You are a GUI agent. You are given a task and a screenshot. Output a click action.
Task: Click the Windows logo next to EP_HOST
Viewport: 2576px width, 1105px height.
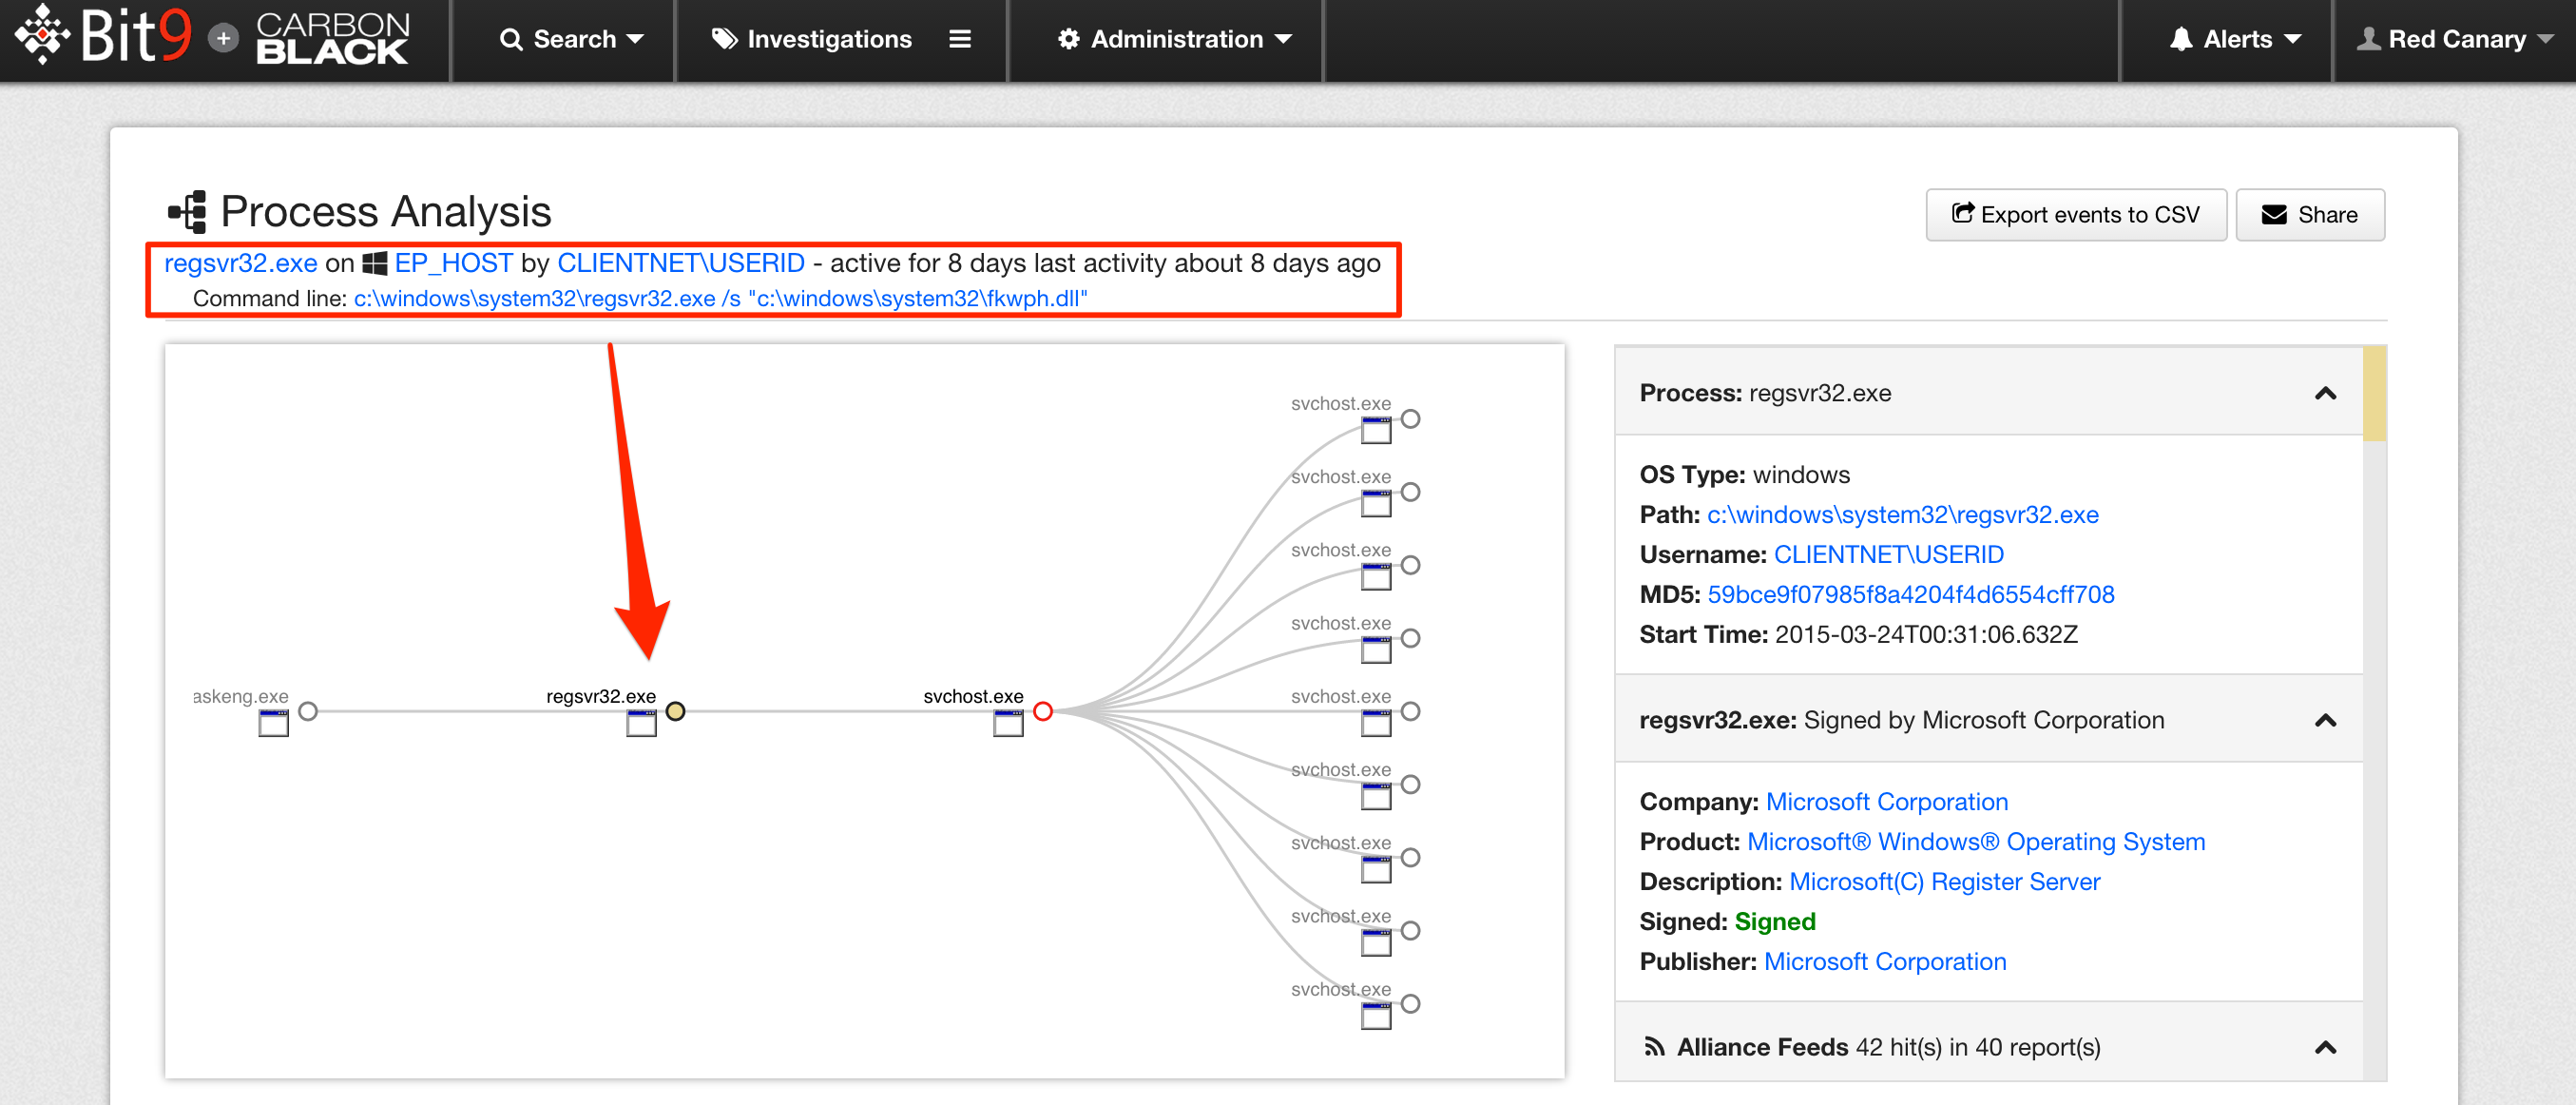(x=375, y=264)
